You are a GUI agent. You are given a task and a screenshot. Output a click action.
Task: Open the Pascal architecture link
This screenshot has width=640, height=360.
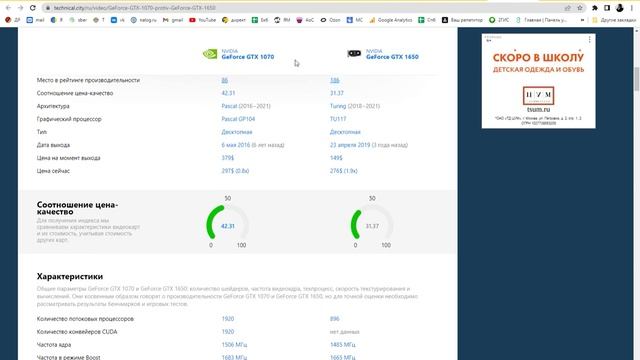coord(229,106)
